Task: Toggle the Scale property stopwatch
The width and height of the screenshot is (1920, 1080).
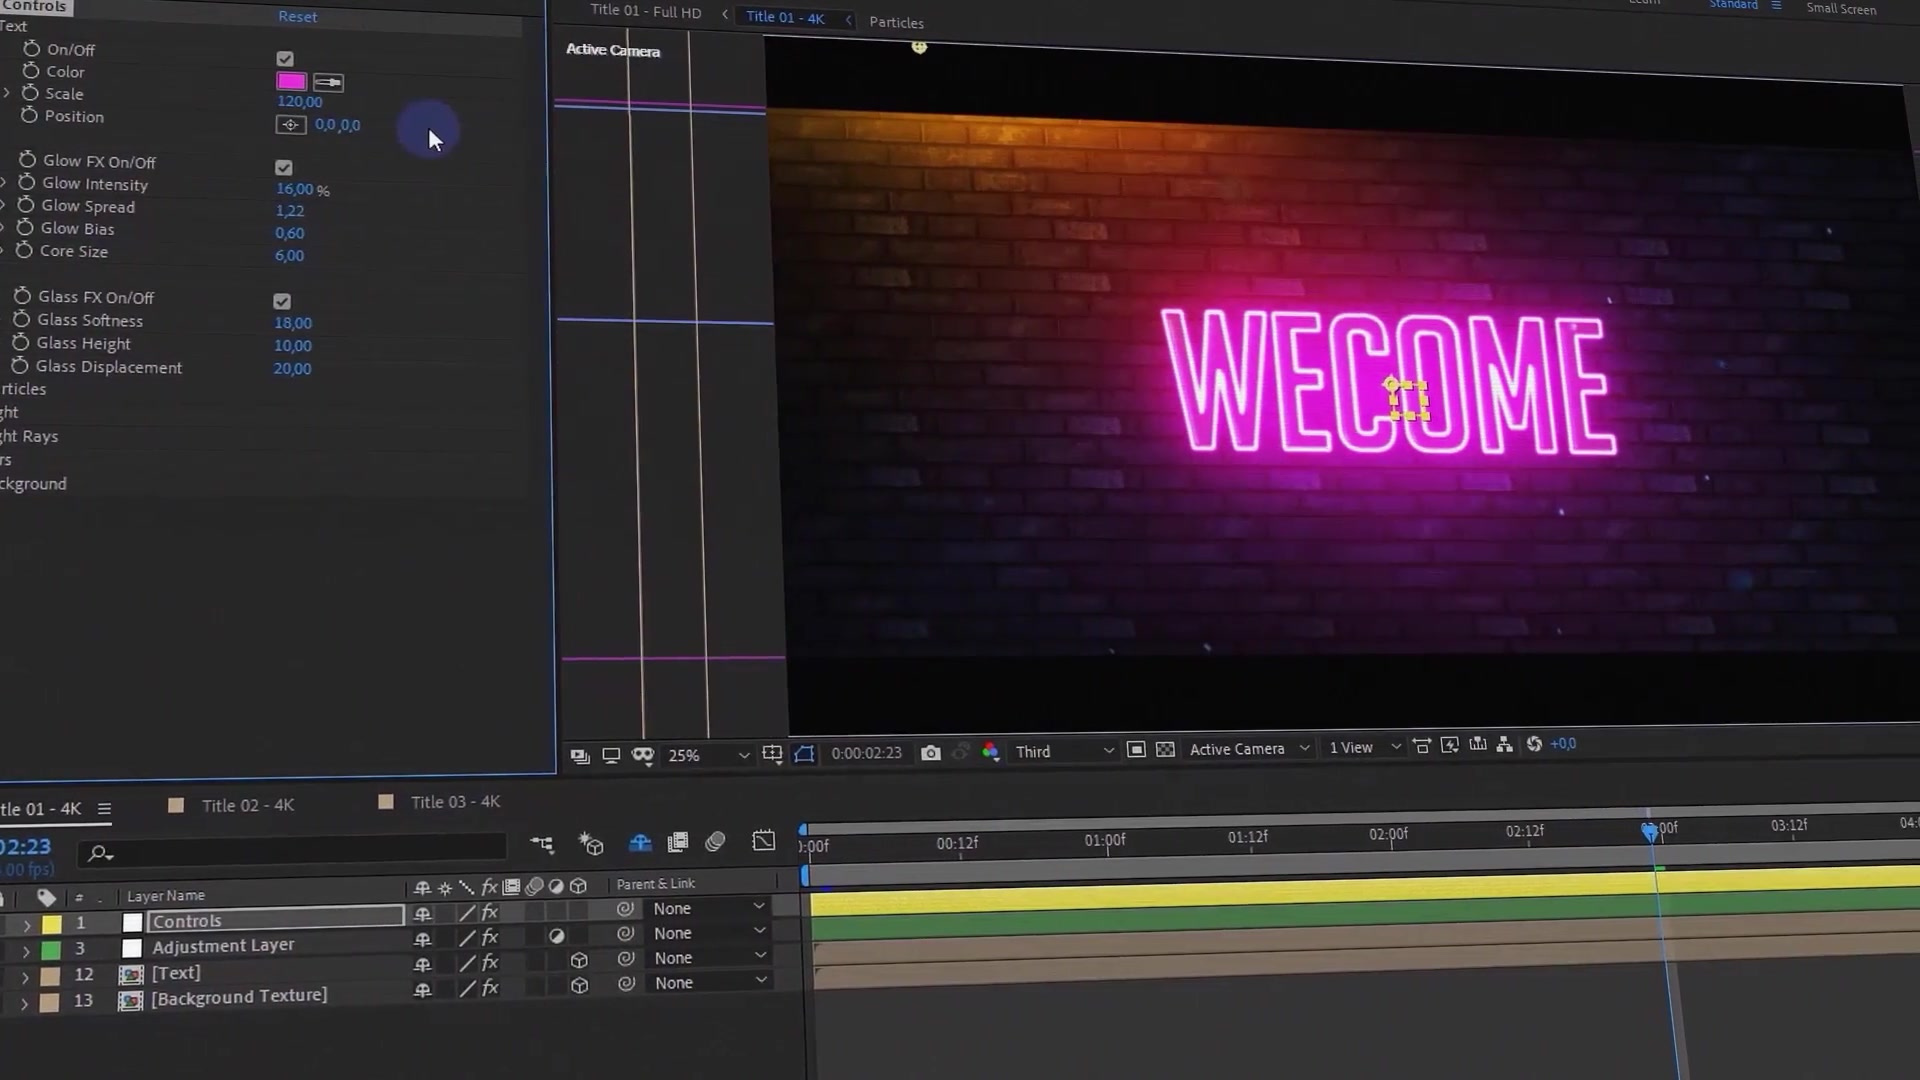Action: 30,93
